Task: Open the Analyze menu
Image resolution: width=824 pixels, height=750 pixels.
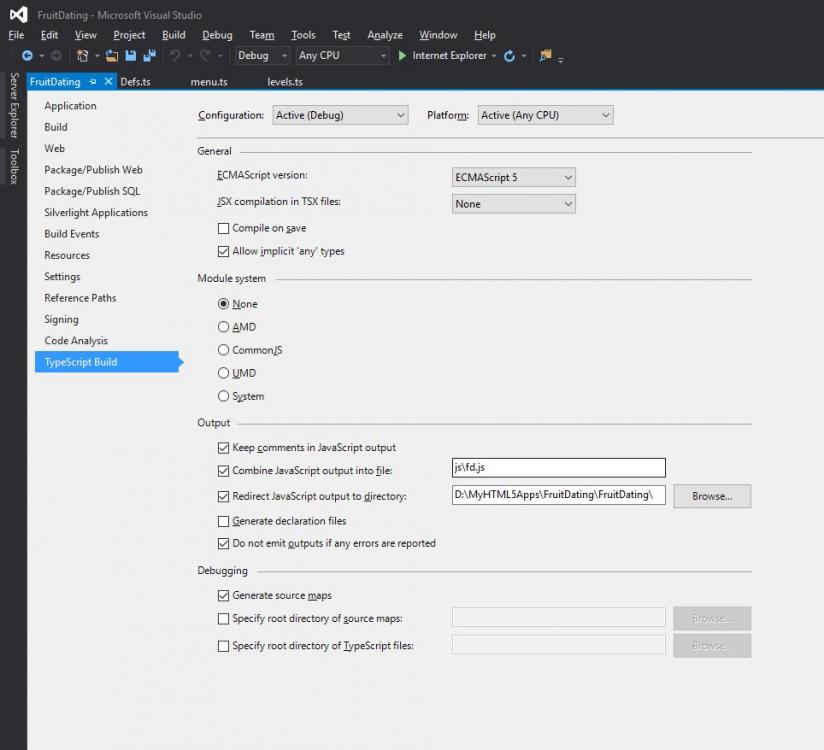Action: coord(385,35)
